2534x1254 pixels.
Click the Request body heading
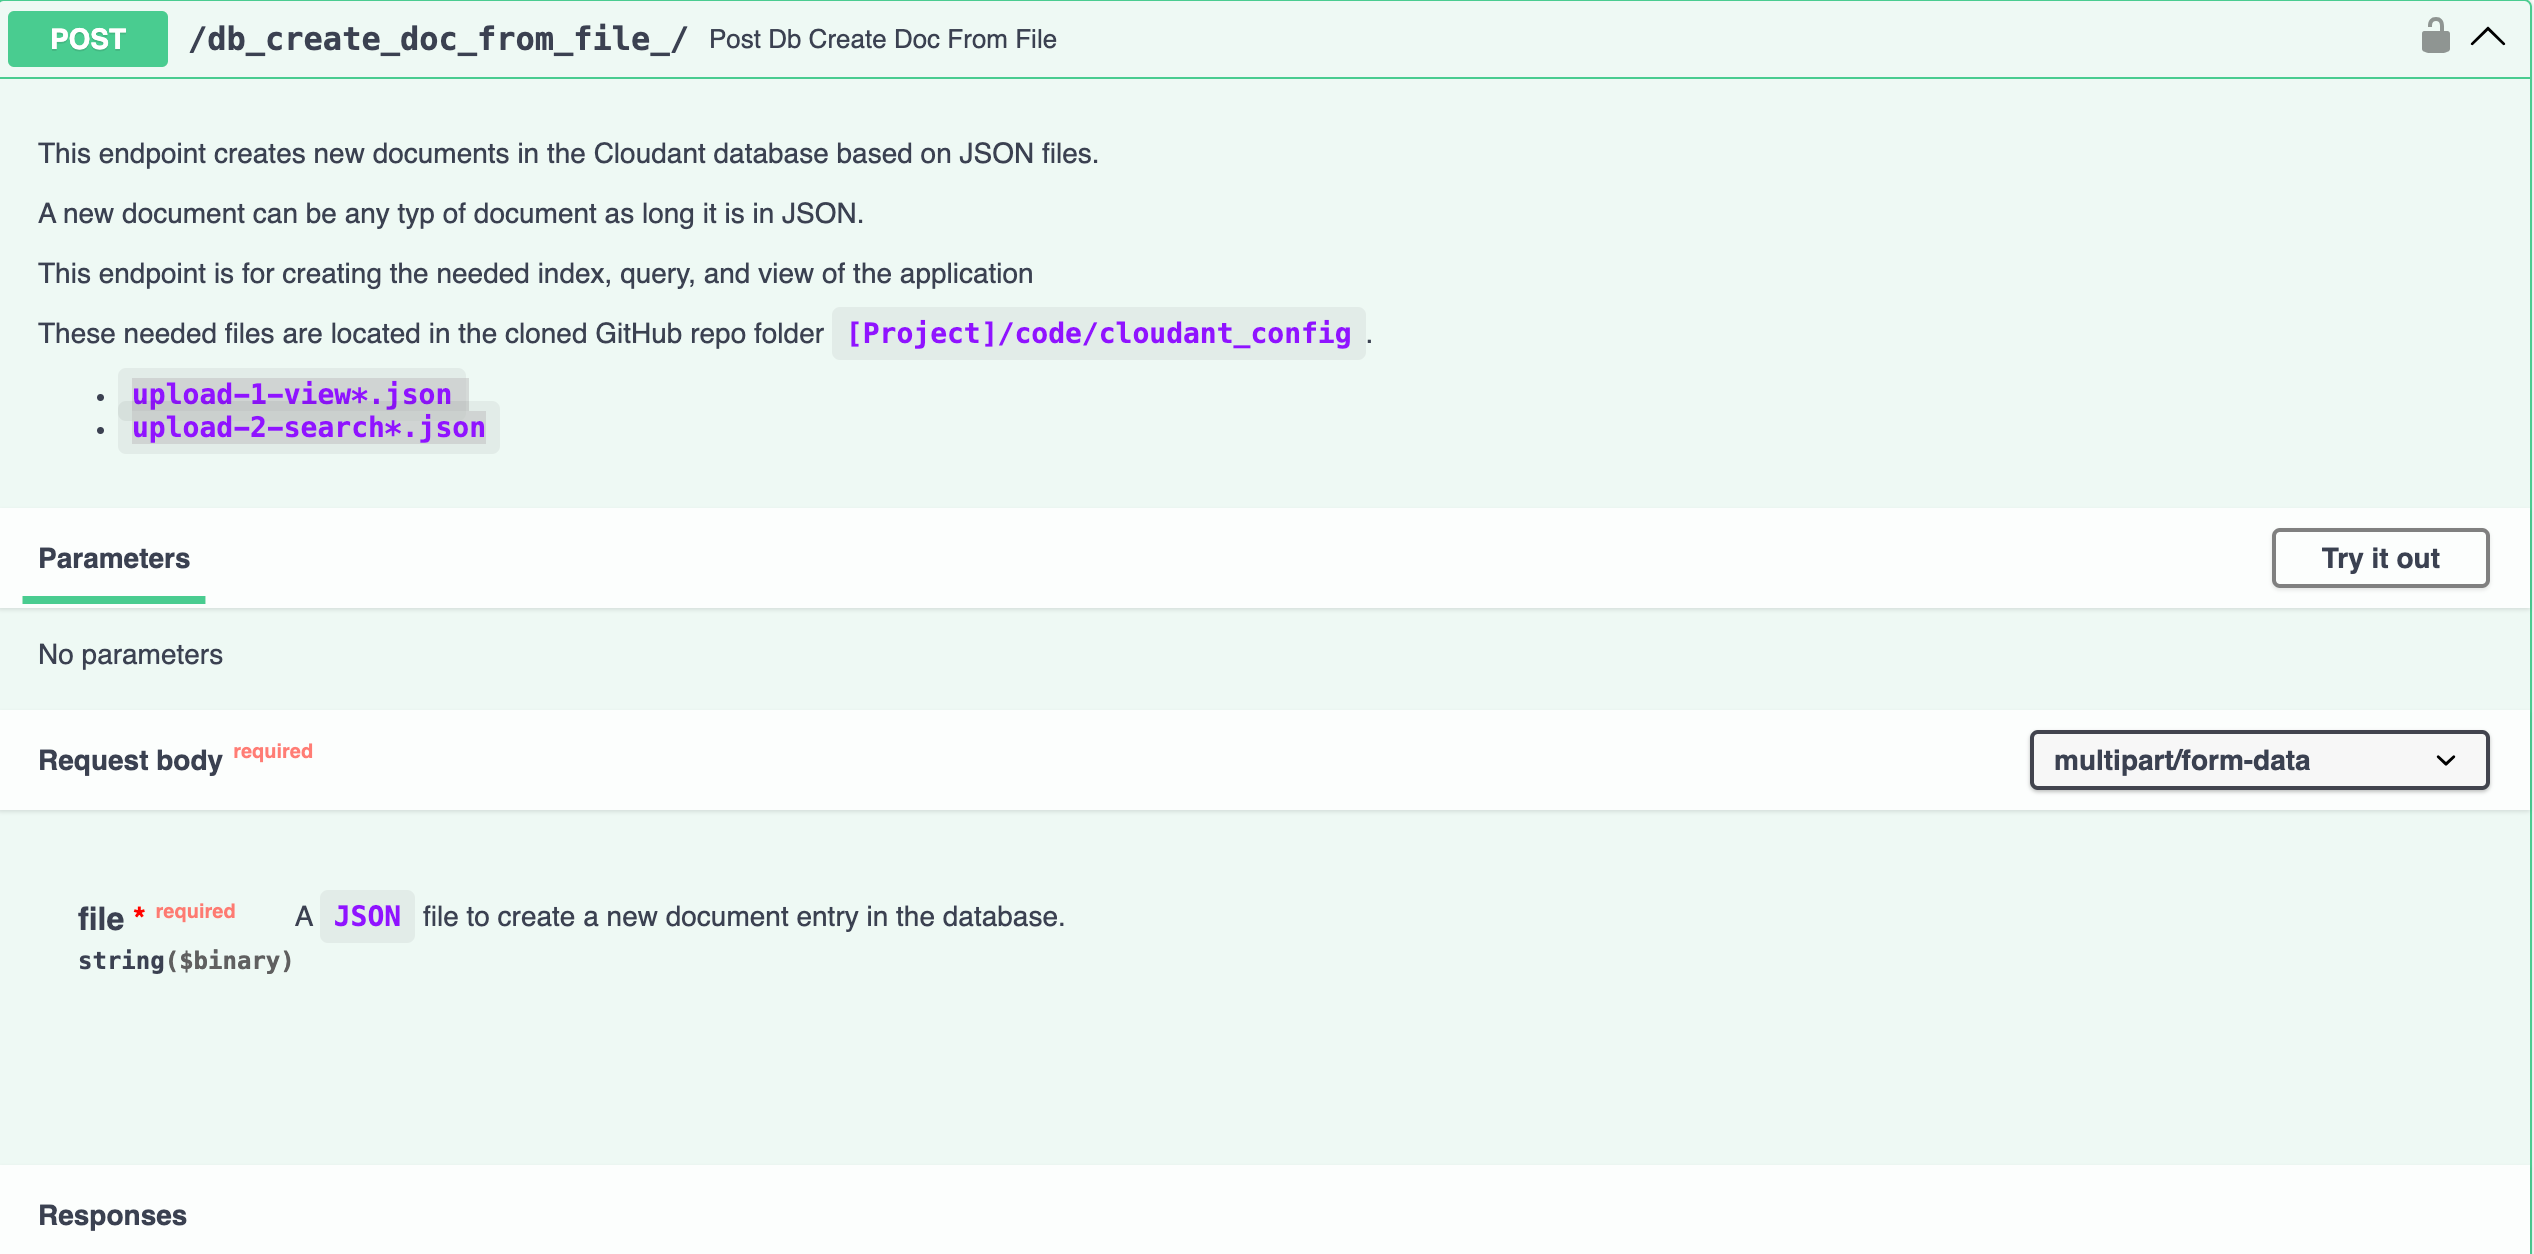pyautogui.click(x=130, y=760)
